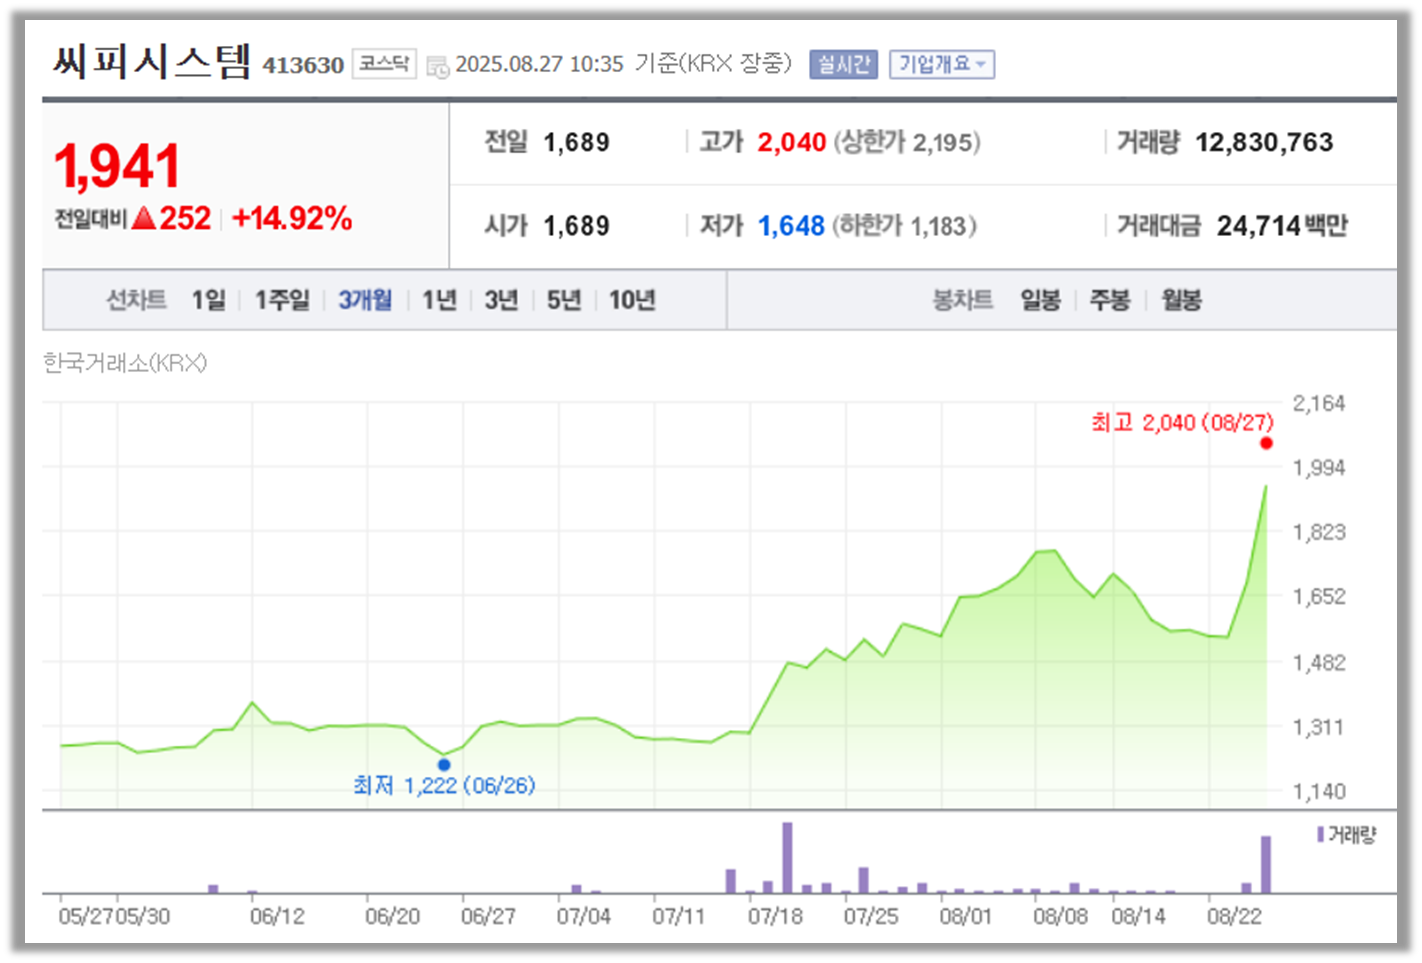Click the 저가 value 1,648

[x=791, y=227]
